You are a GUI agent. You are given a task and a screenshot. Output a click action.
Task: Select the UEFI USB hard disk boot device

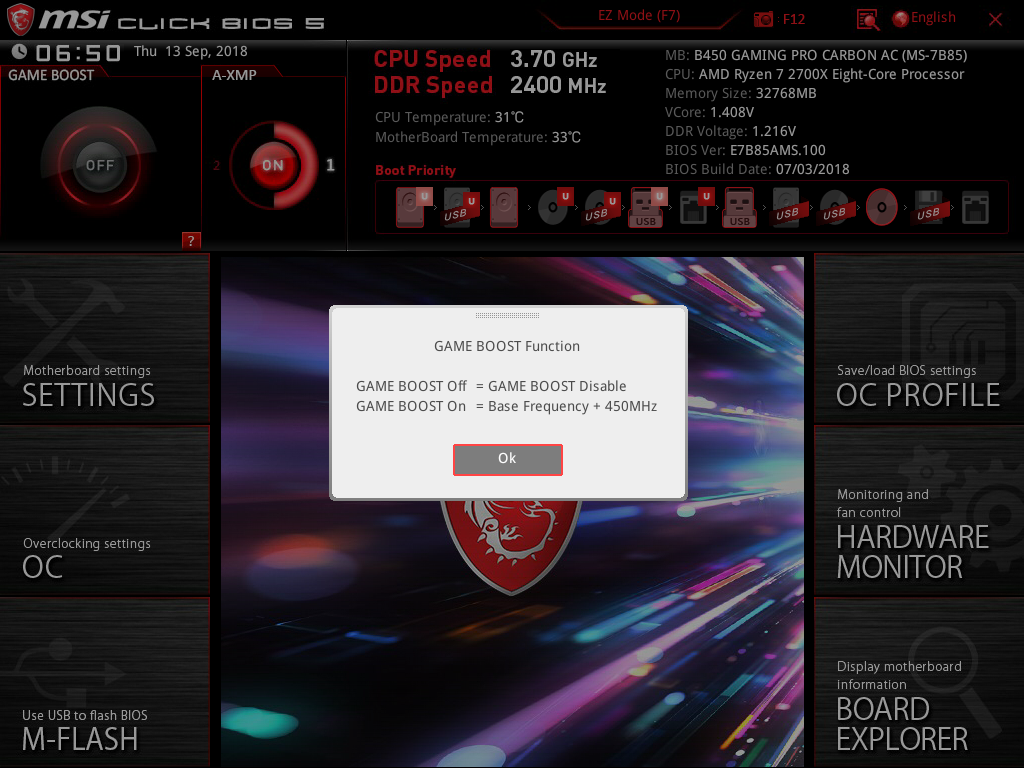(x=460, y=207)
